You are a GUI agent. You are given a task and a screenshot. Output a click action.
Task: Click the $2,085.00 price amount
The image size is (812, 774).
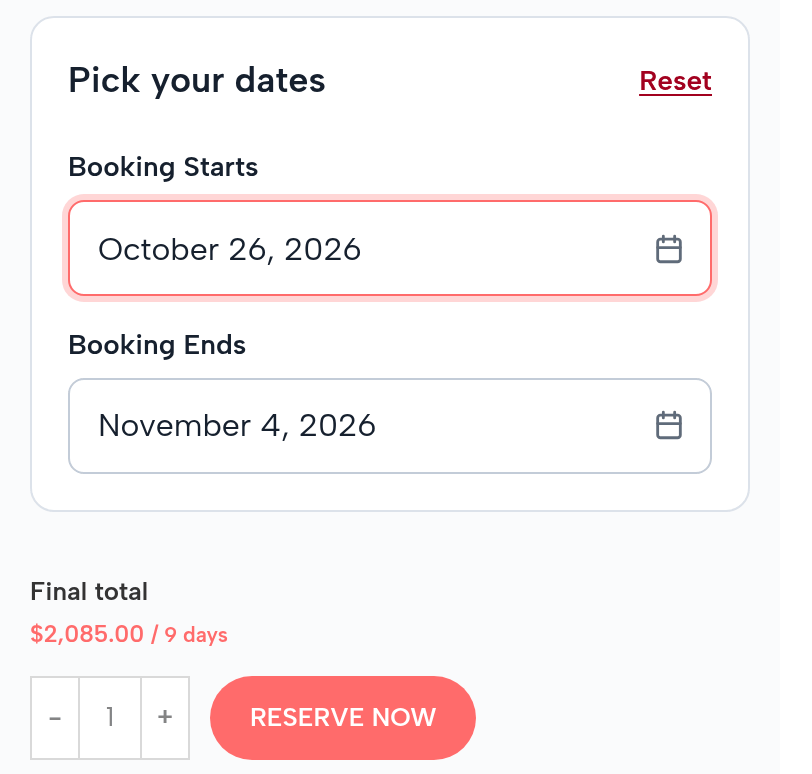(87, 634)
